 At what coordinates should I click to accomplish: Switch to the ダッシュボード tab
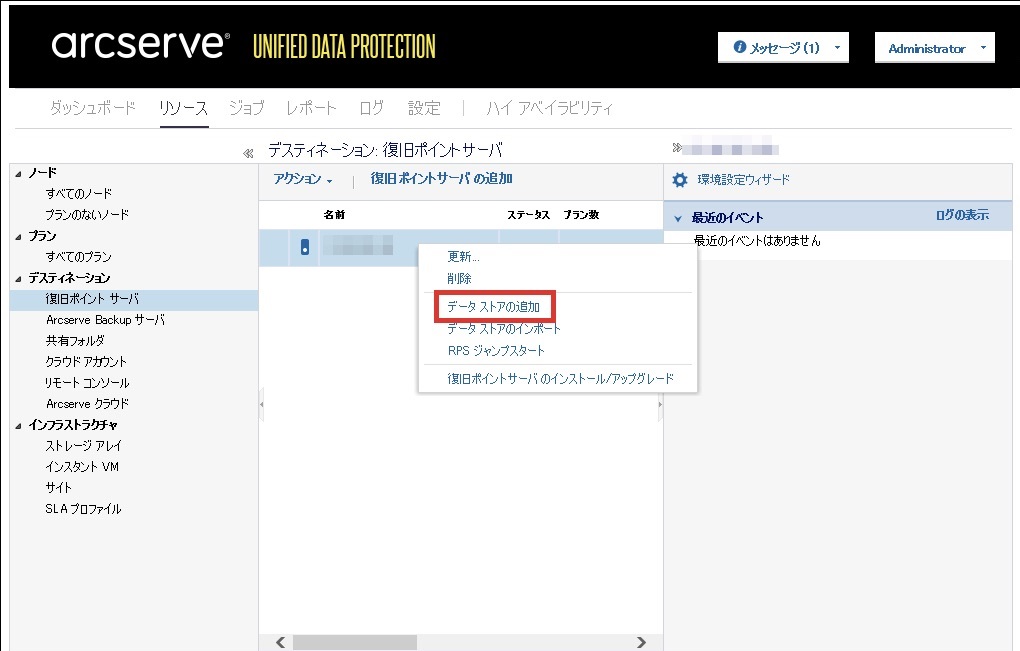click(92, 108)
